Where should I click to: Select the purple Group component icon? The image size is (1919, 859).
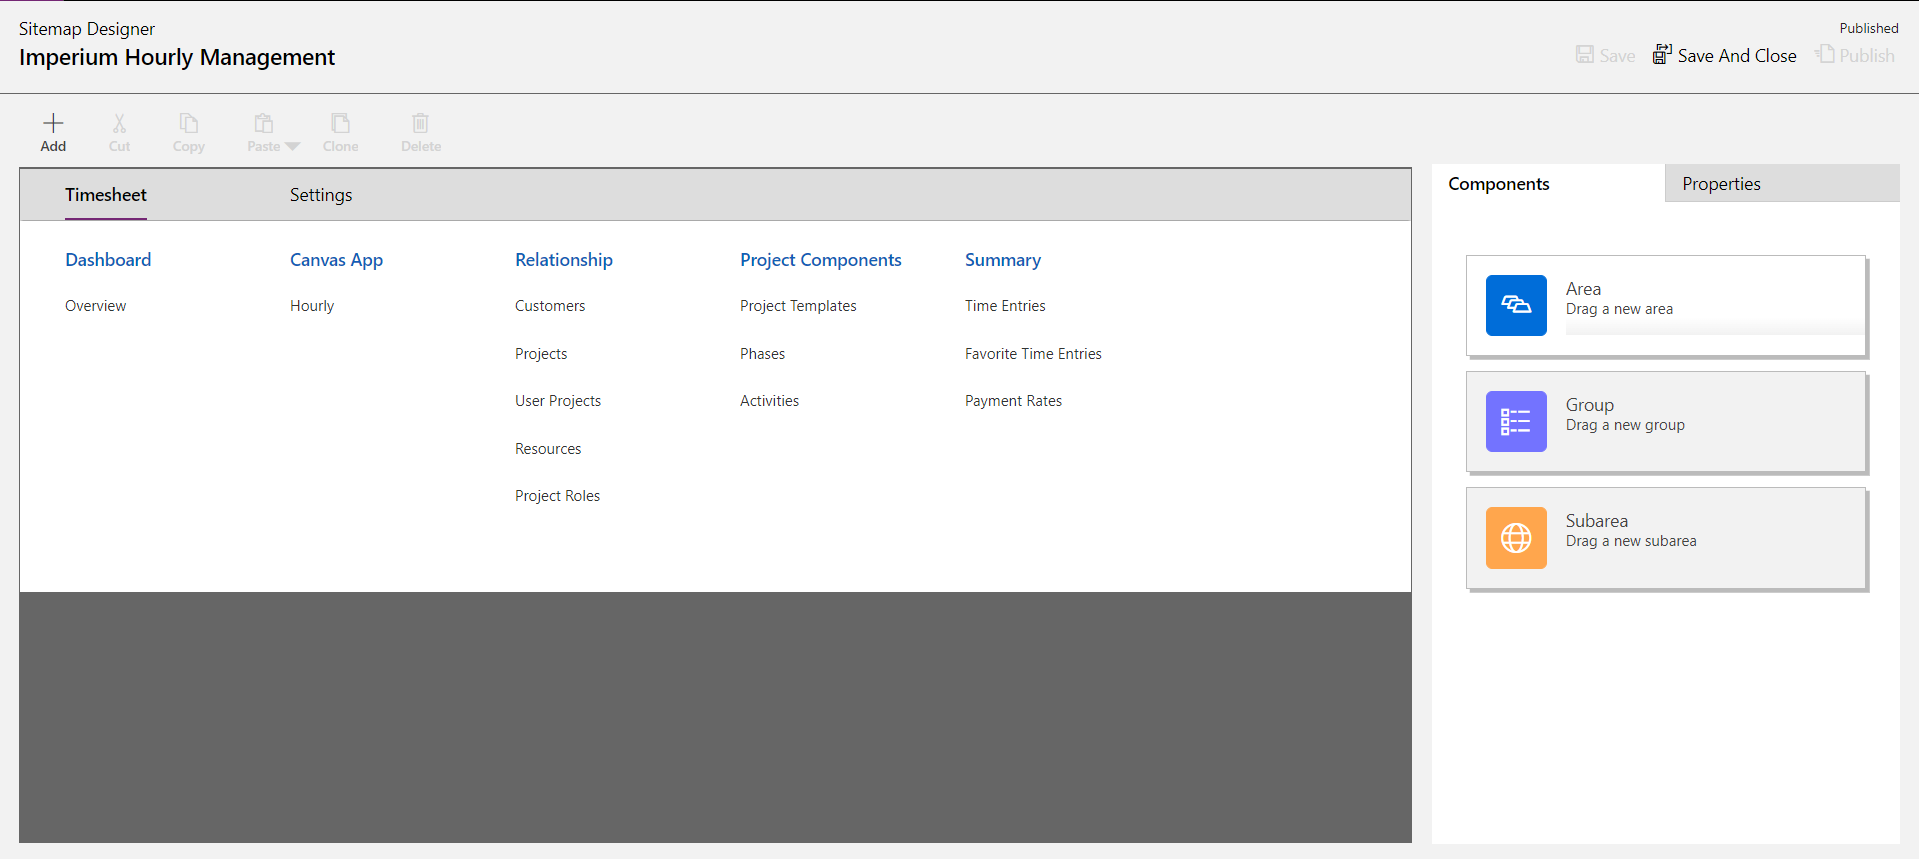tap(1515, 421)
